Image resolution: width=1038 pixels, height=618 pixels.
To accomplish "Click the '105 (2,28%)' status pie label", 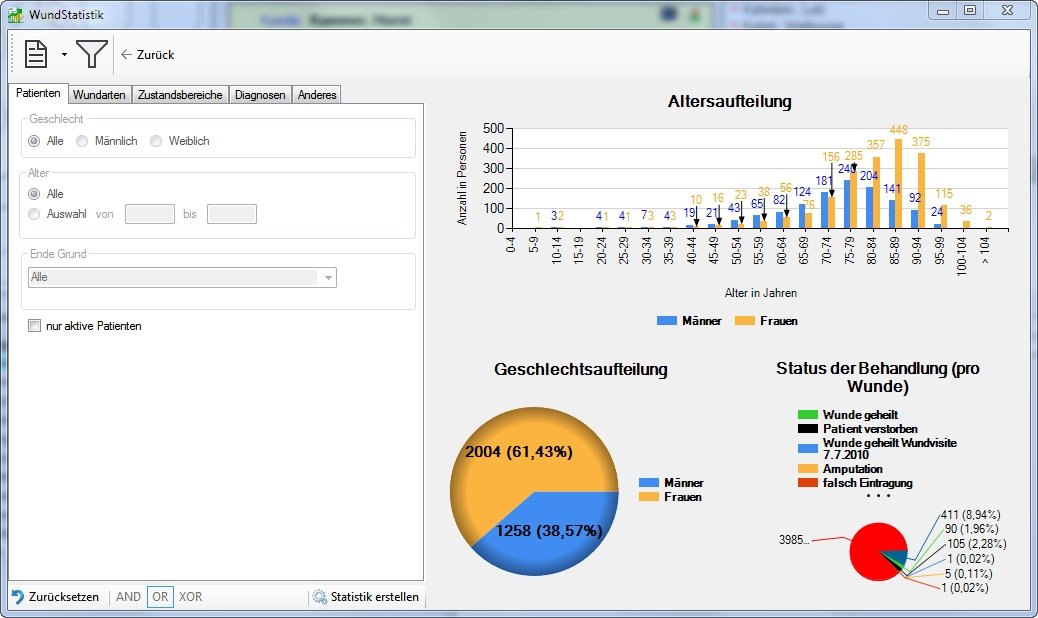I will click(x=976, y=544).
